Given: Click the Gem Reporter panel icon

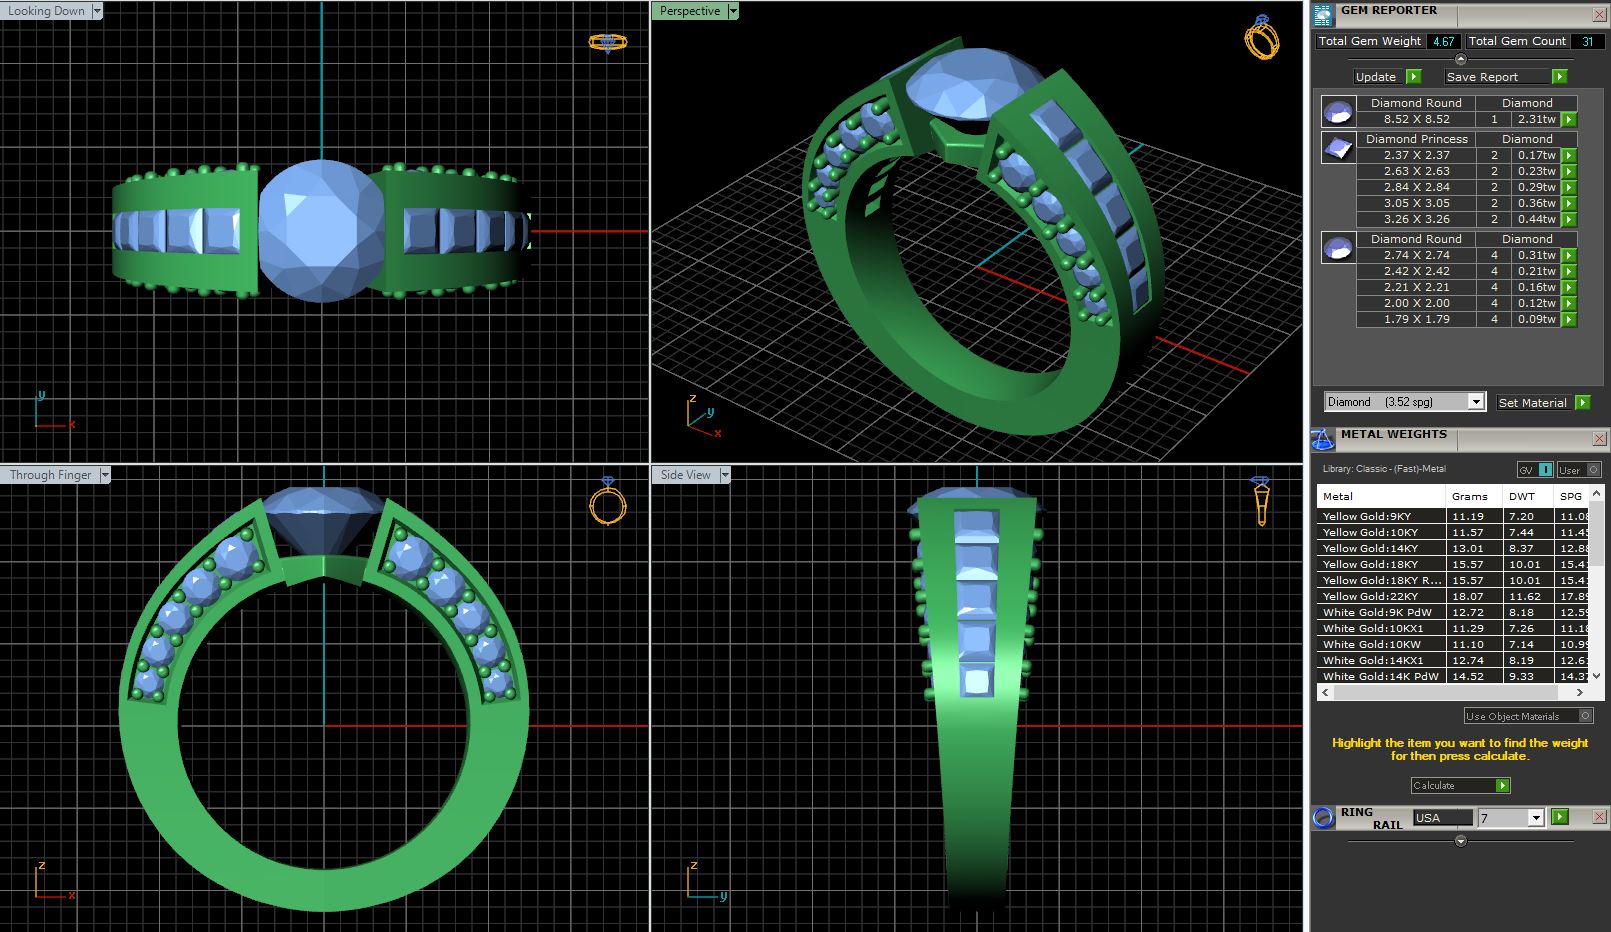Looking at the screenshot, I should point(1323,15).
